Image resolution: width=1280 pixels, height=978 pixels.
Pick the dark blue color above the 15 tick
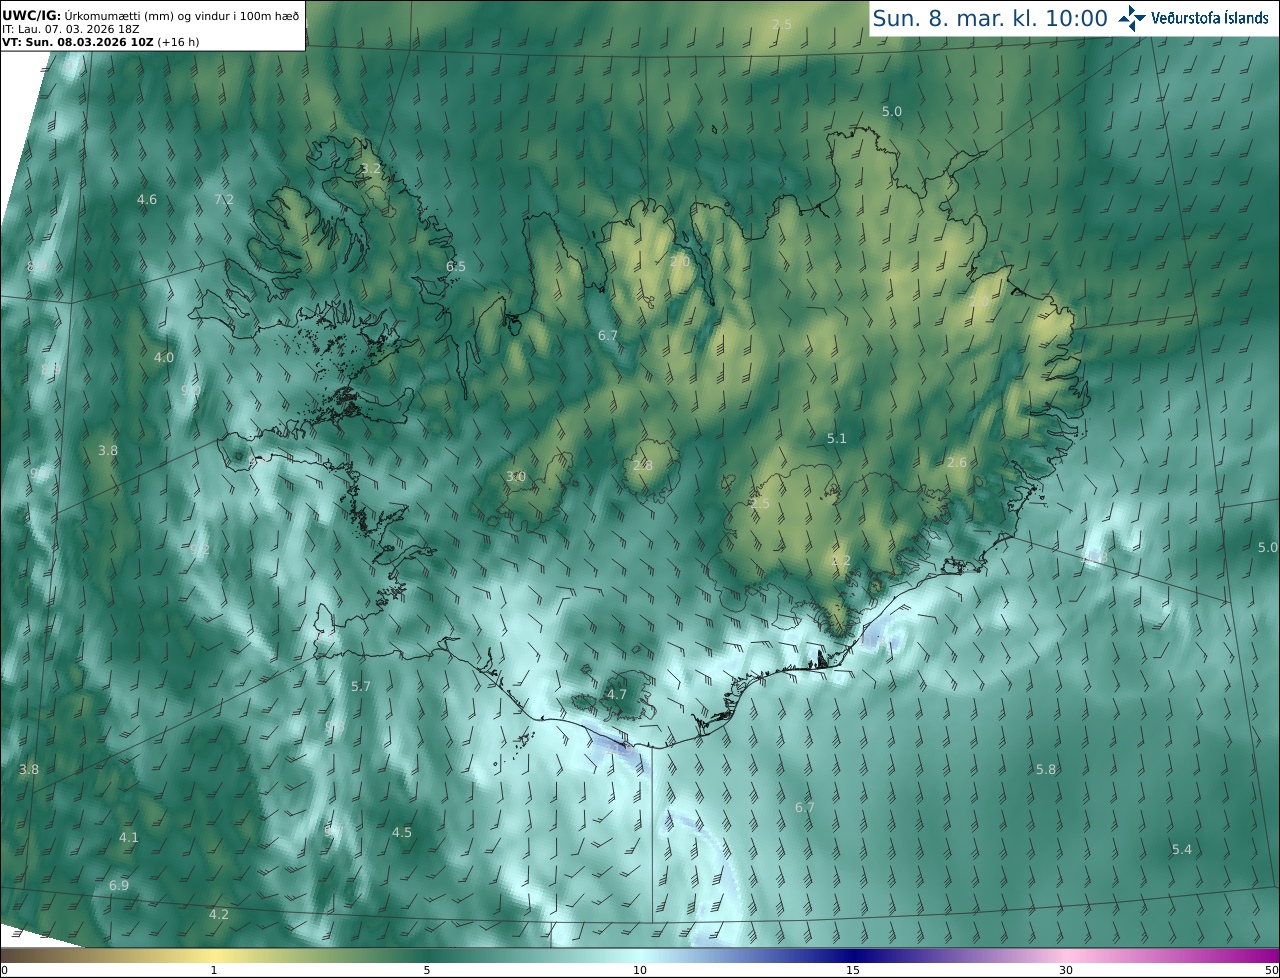click(853, 955)
